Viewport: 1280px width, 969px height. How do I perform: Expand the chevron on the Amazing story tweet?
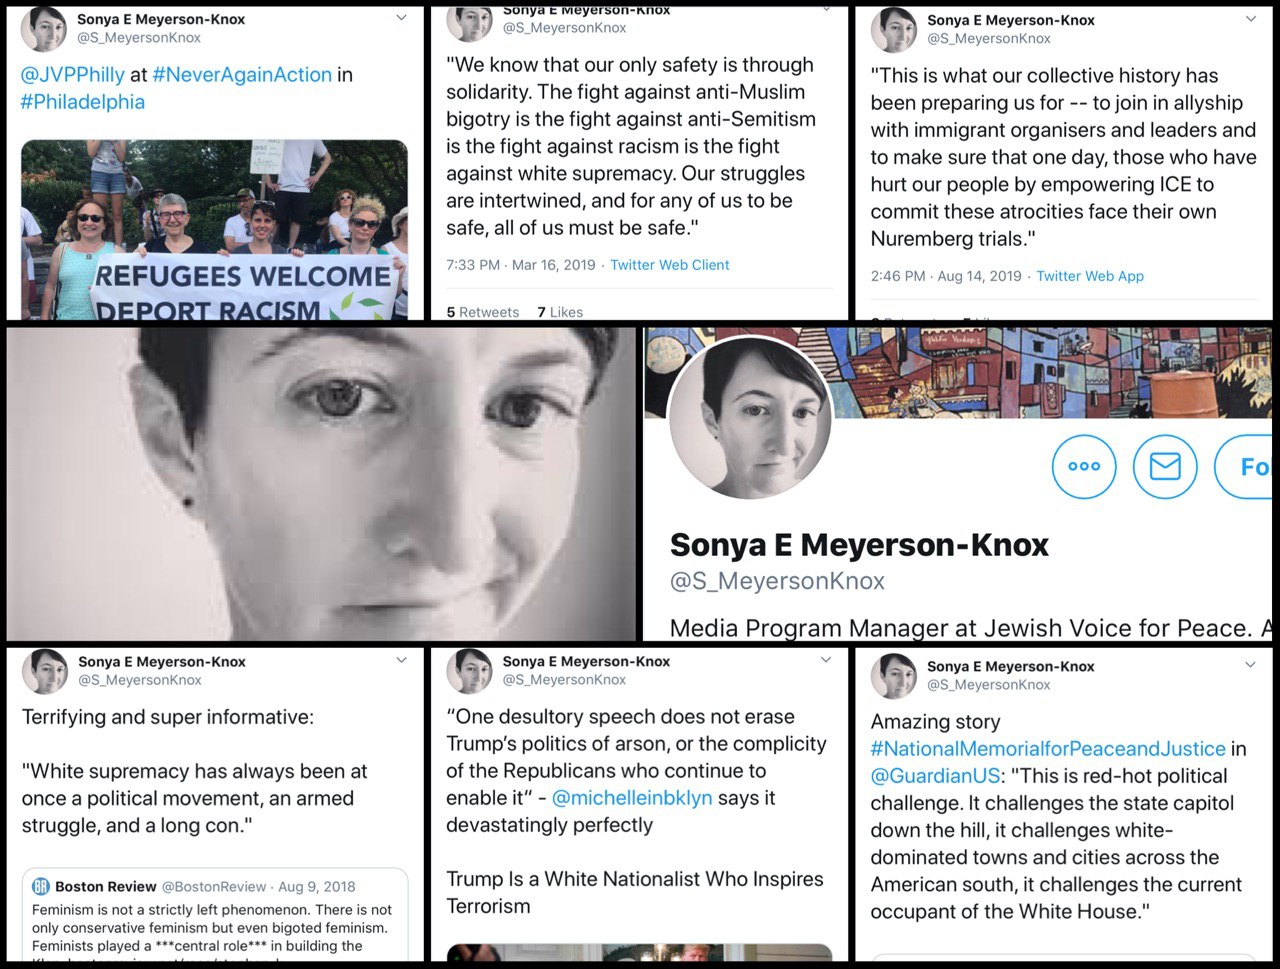click(1250, 665)
